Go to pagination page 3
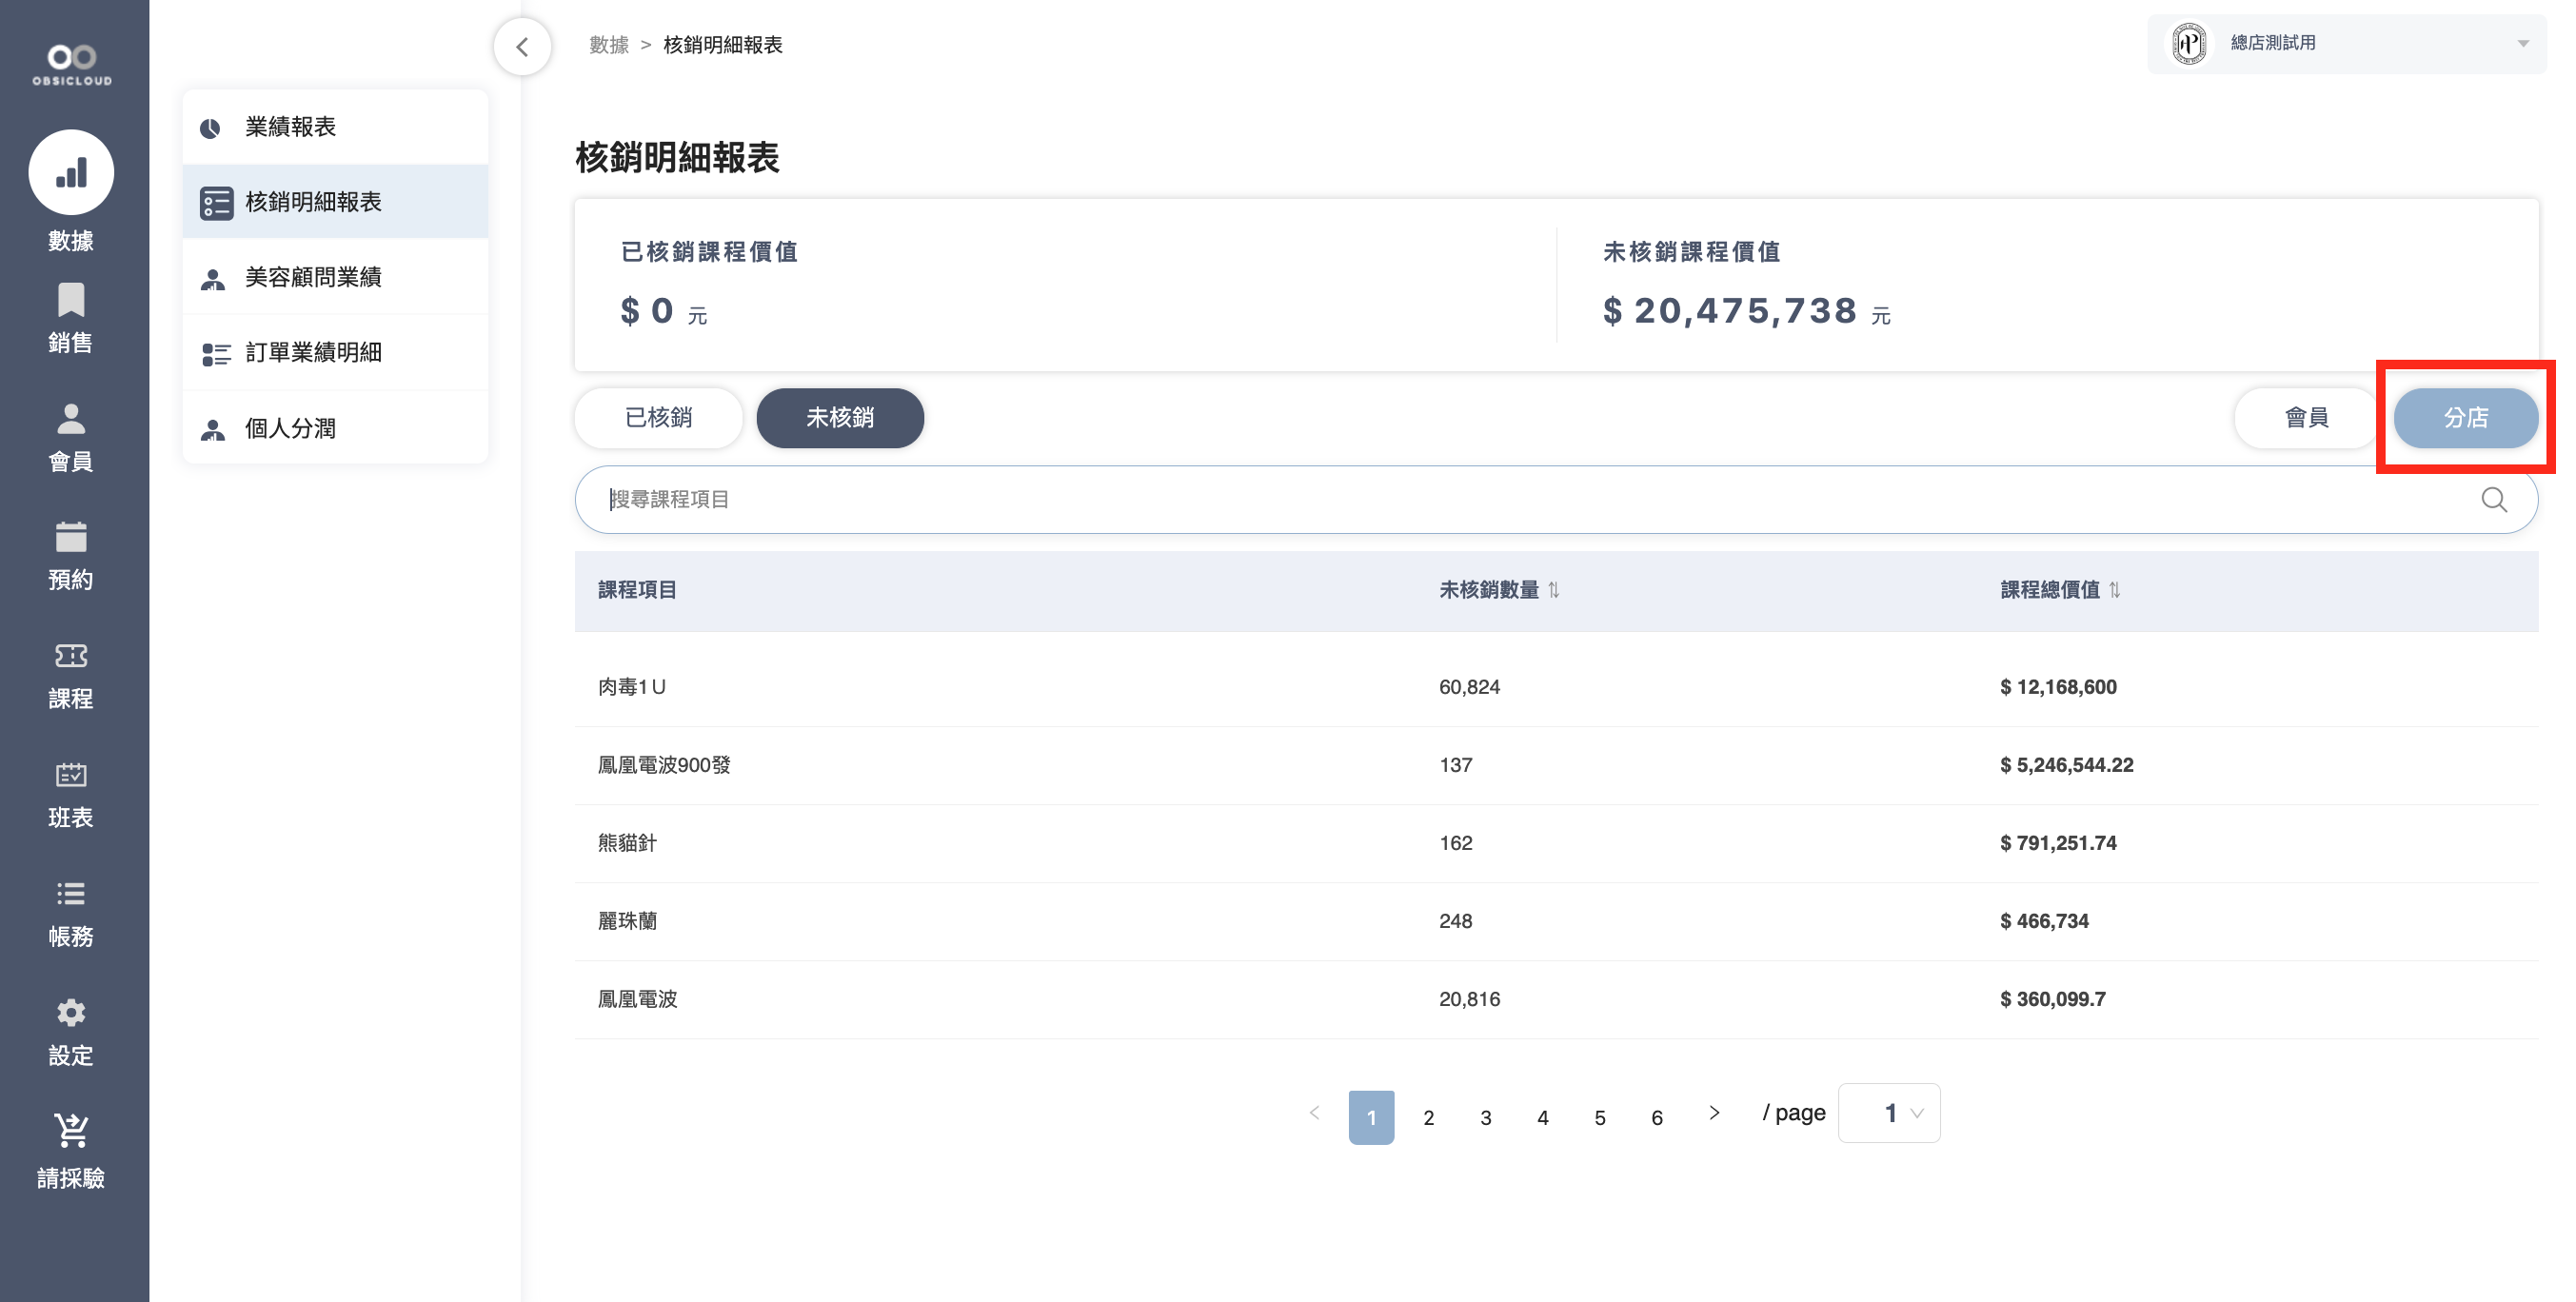Viewport: 2576px width, 1302px height. click(x=1485, y=1118)
